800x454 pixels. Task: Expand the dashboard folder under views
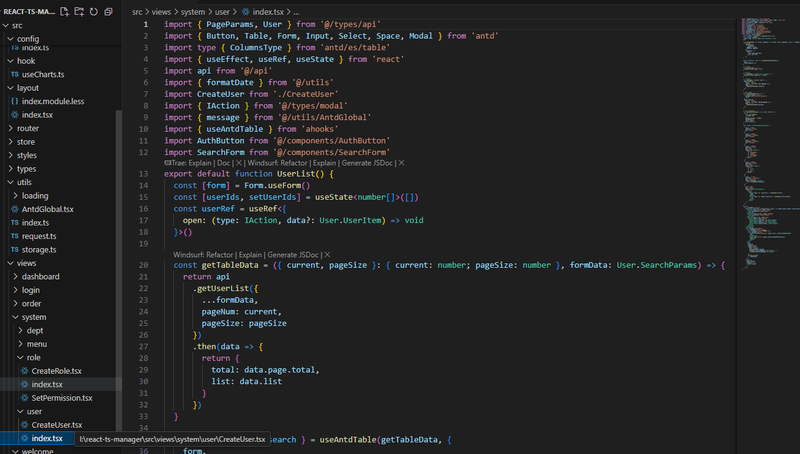(x=40, y=276)
